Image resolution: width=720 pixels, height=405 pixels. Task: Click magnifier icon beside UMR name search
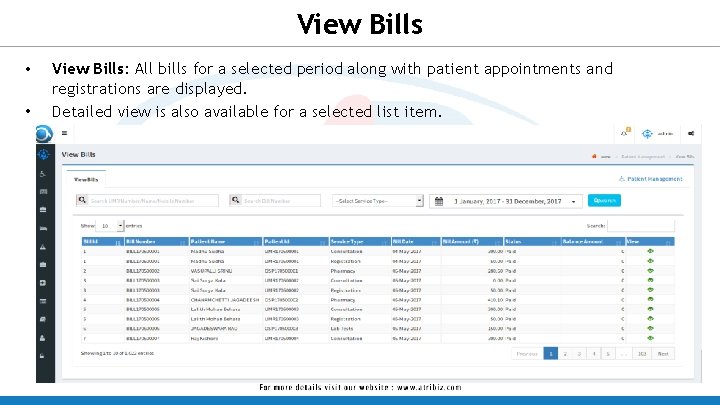pos(82,200)
